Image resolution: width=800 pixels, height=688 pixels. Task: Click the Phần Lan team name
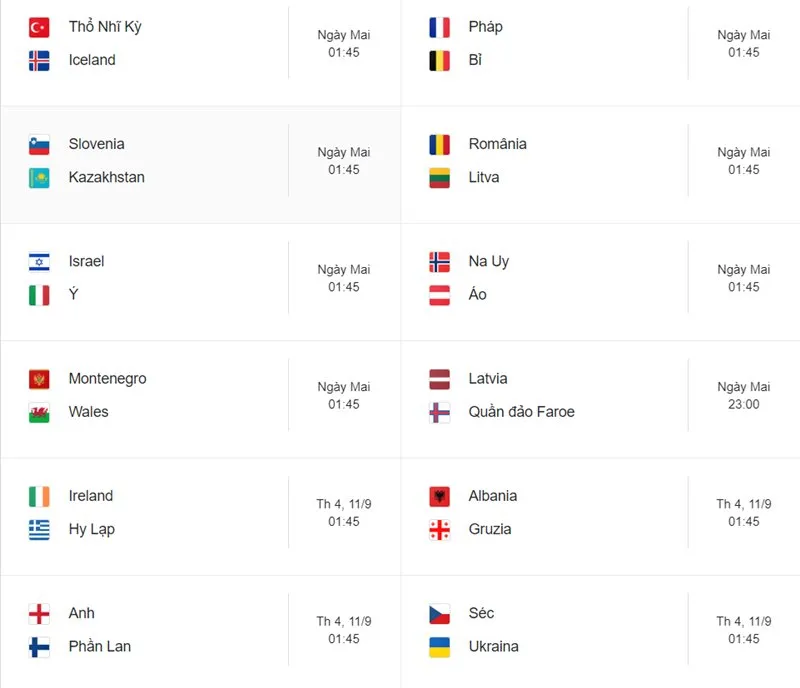(x=100, y=646)
